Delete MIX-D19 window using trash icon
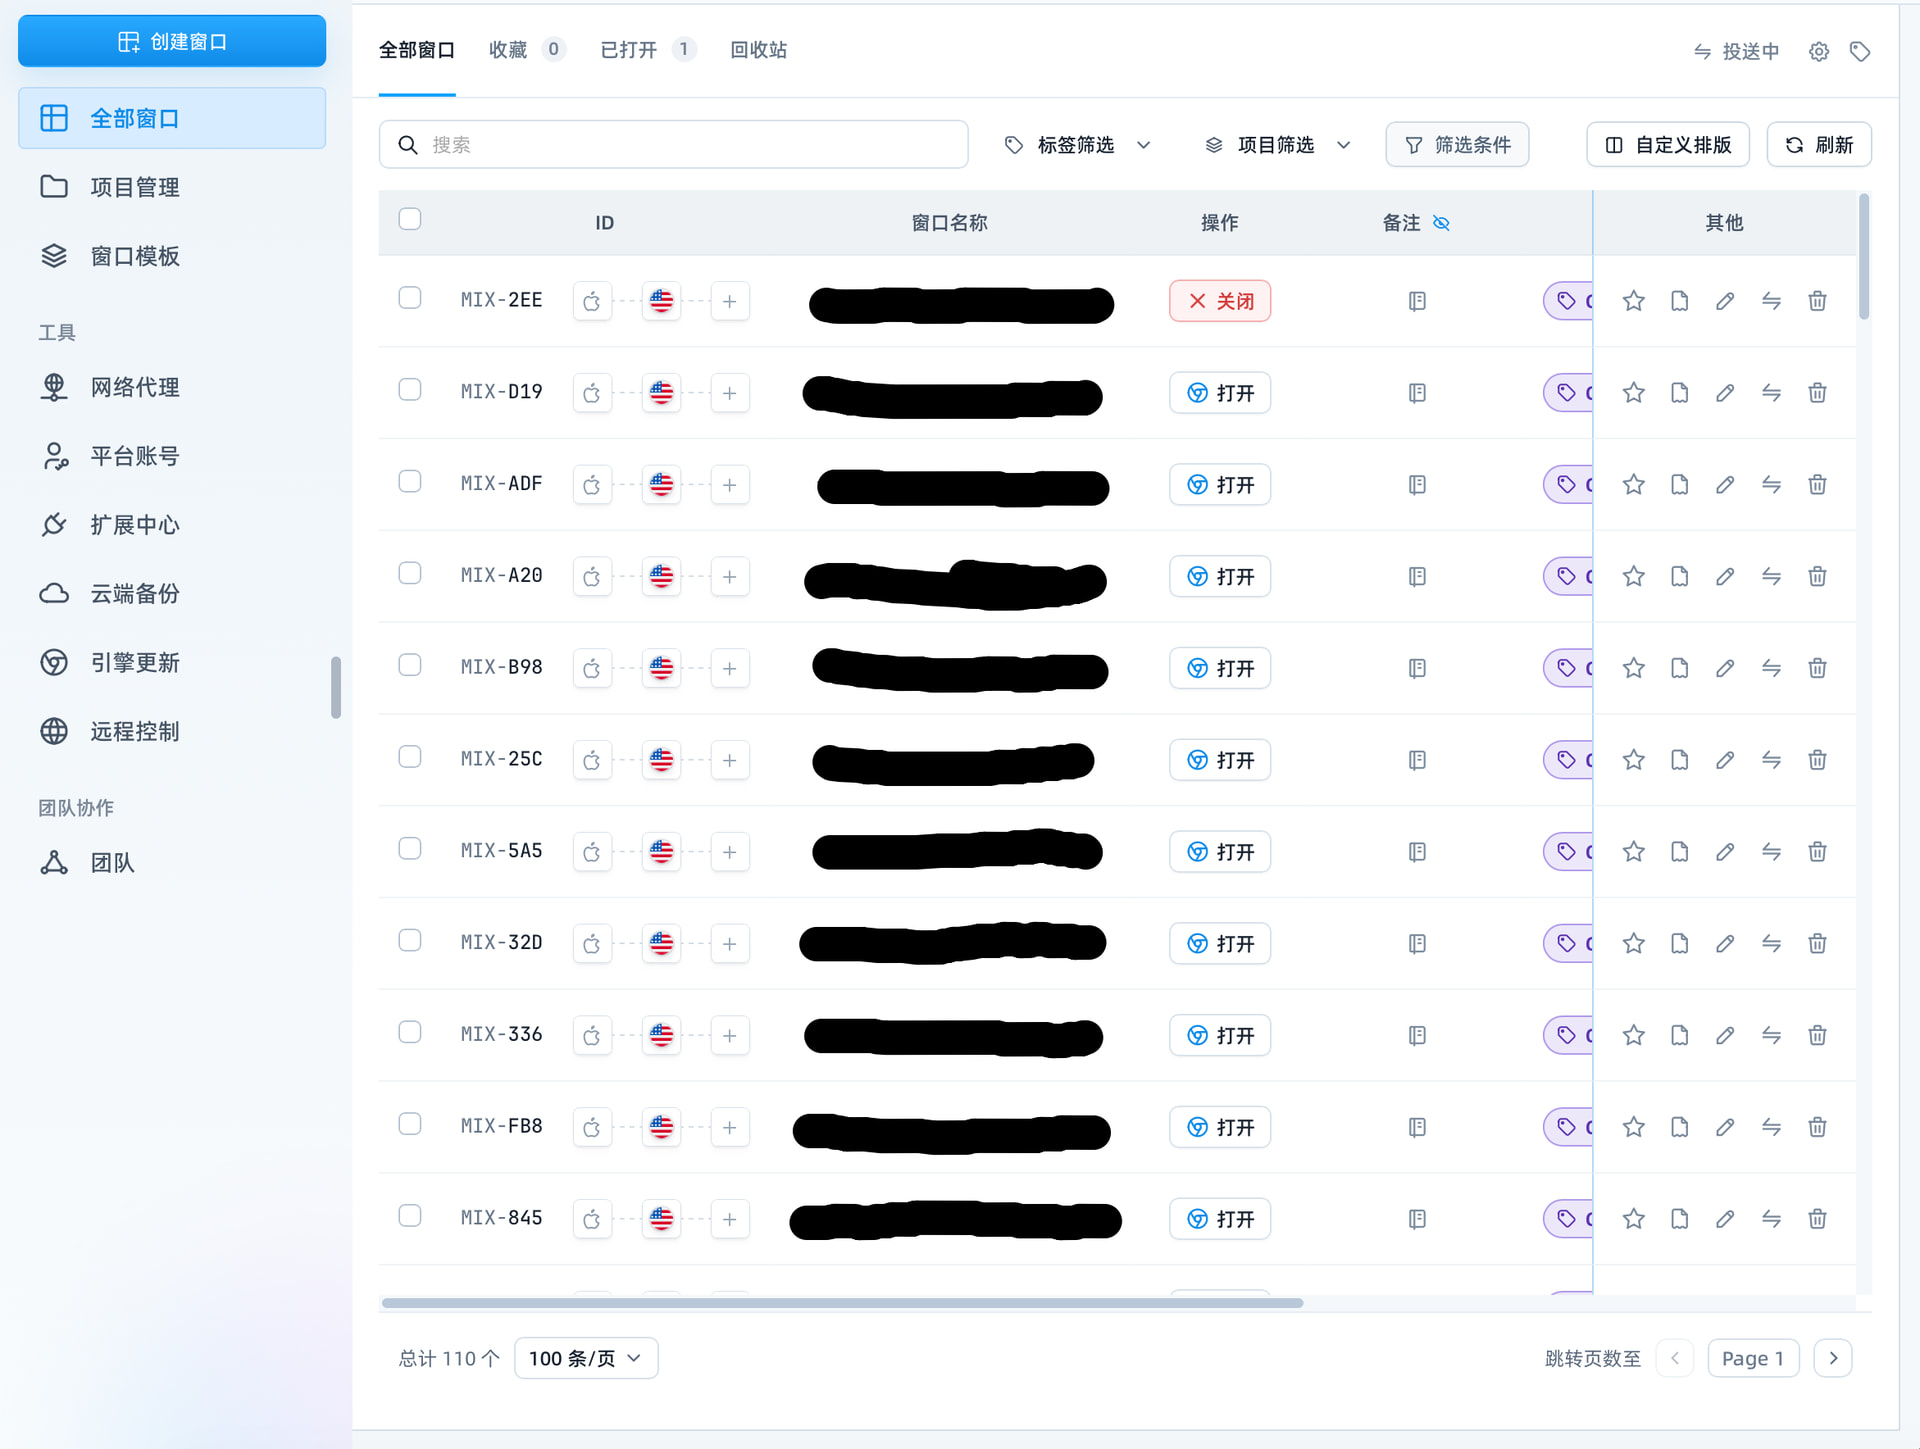Screen dimensions: 1920x1449 pos(1817,393)
